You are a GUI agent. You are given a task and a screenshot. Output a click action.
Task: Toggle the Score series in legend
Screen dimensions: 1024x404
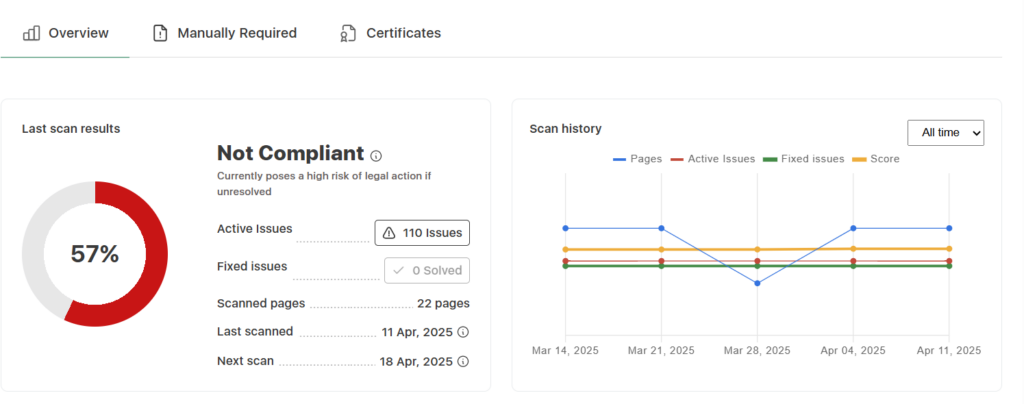877,159
